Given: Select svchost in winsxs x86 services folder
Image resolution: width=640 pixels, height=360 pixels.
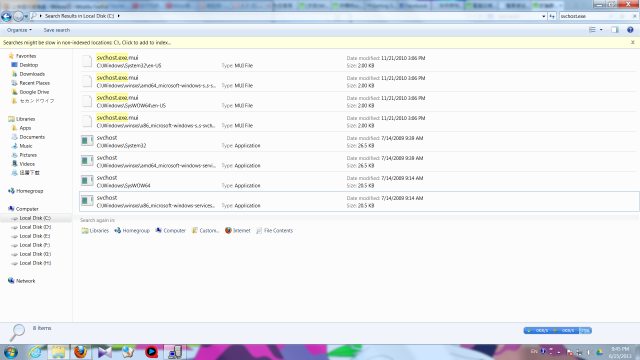Looking at the screenshot, I should 359,202.
